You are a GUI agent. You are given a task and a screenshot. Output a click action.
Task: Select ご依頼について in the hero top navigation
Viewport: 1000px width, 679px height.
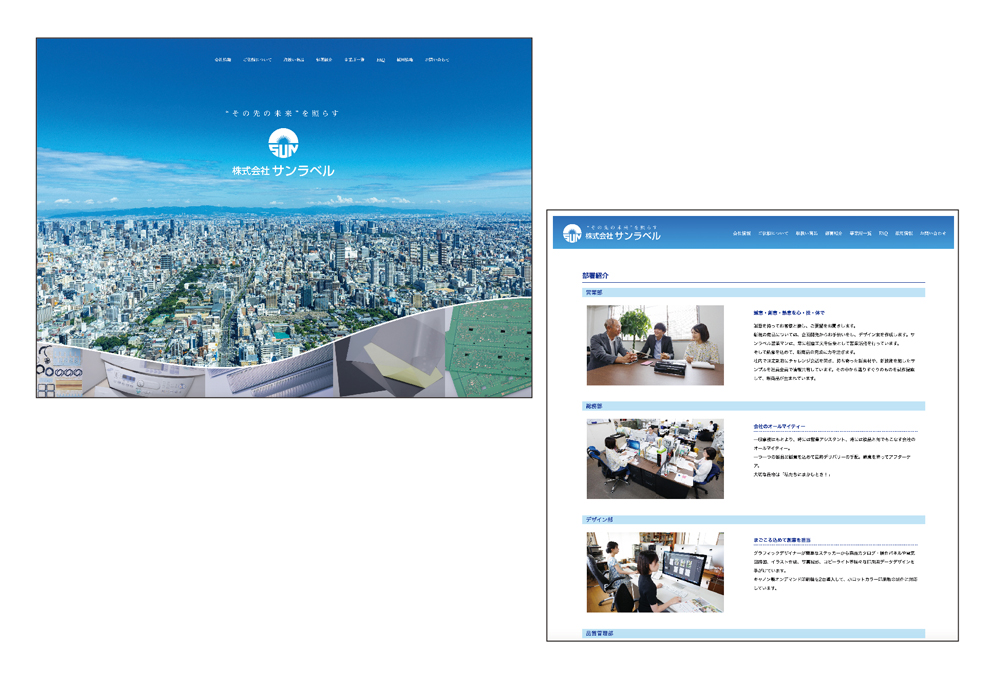pos(257,60)
